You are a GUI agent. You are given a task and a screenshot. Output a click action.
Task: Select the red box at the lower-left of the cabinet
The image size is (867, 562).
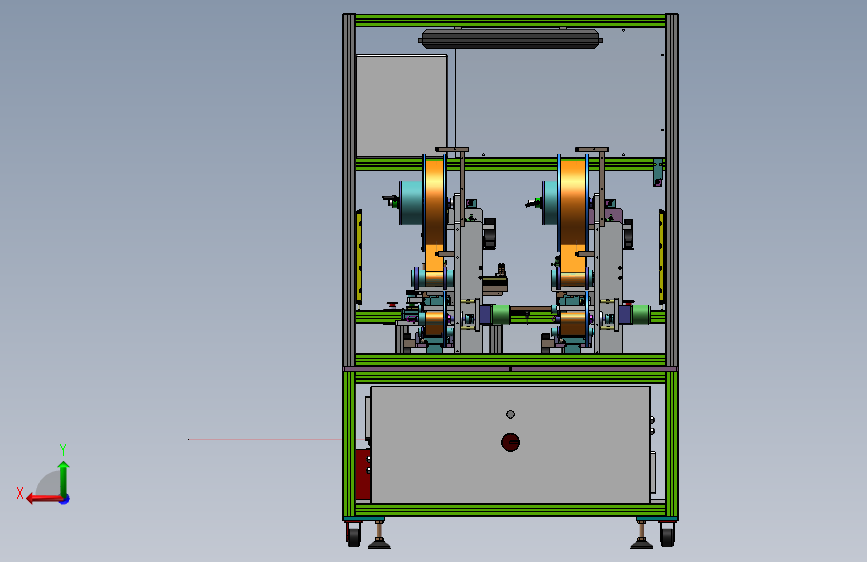(x=363, y=474)
